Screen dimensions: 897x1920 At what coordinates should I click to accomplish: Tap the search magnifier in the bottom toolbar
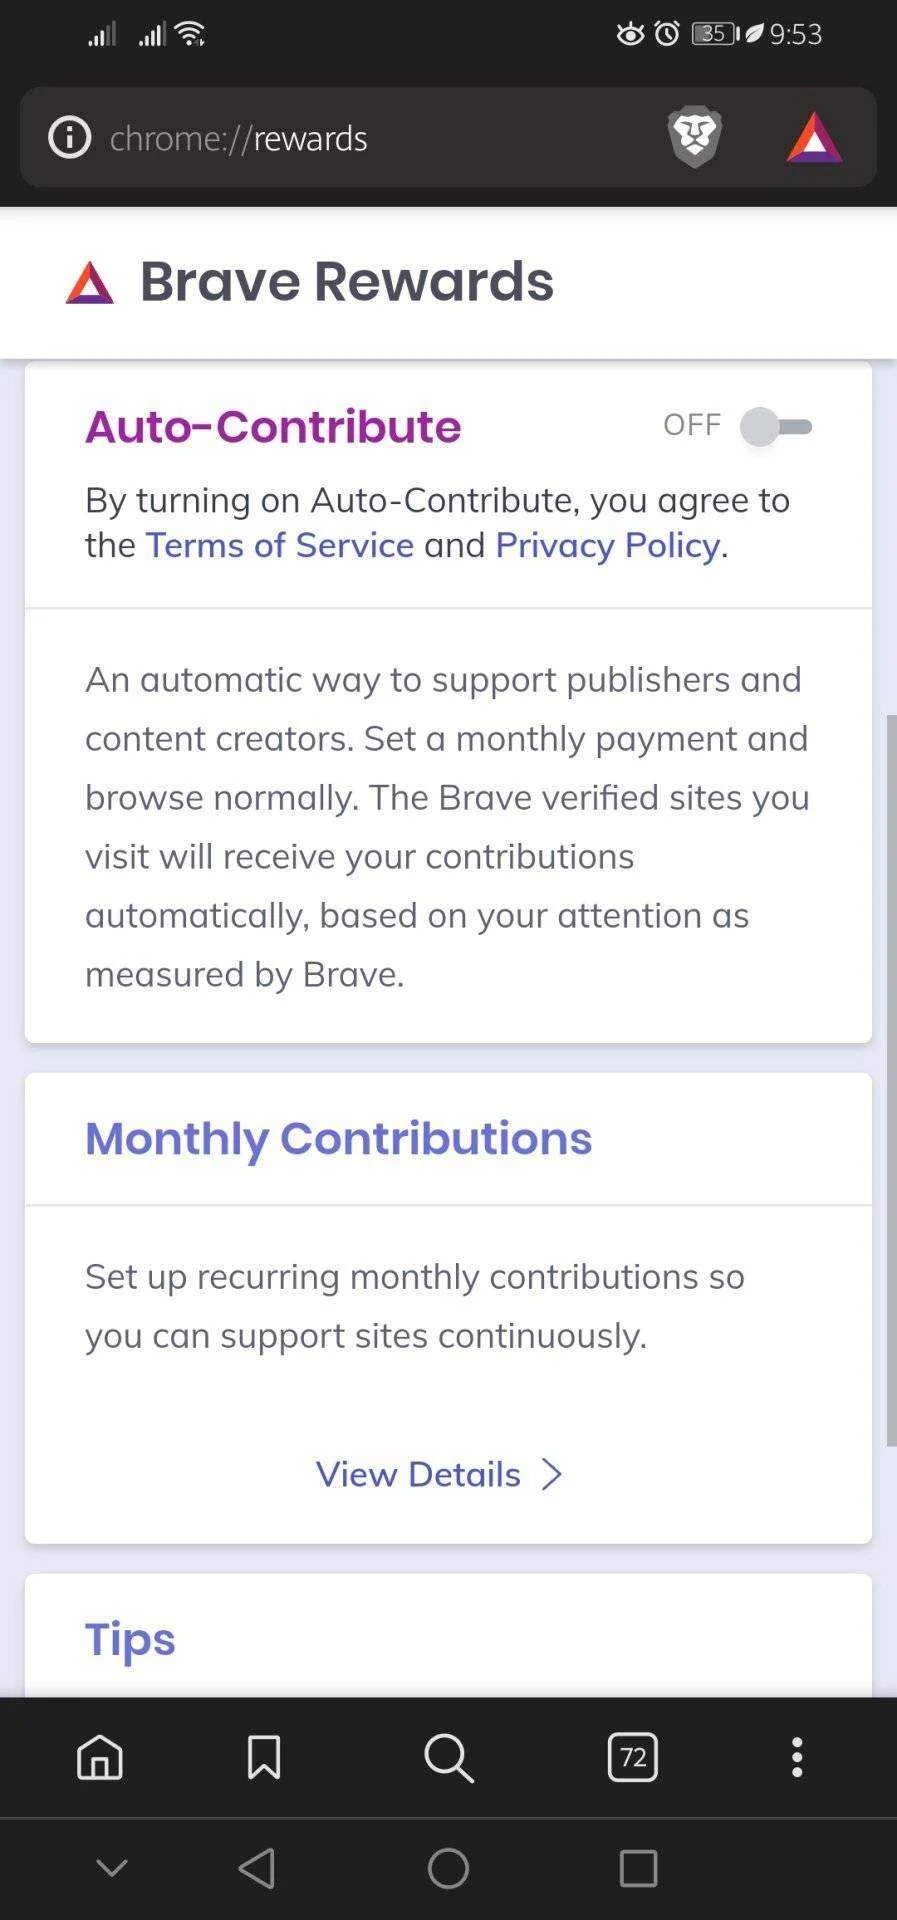click(x=448, y=1757)
